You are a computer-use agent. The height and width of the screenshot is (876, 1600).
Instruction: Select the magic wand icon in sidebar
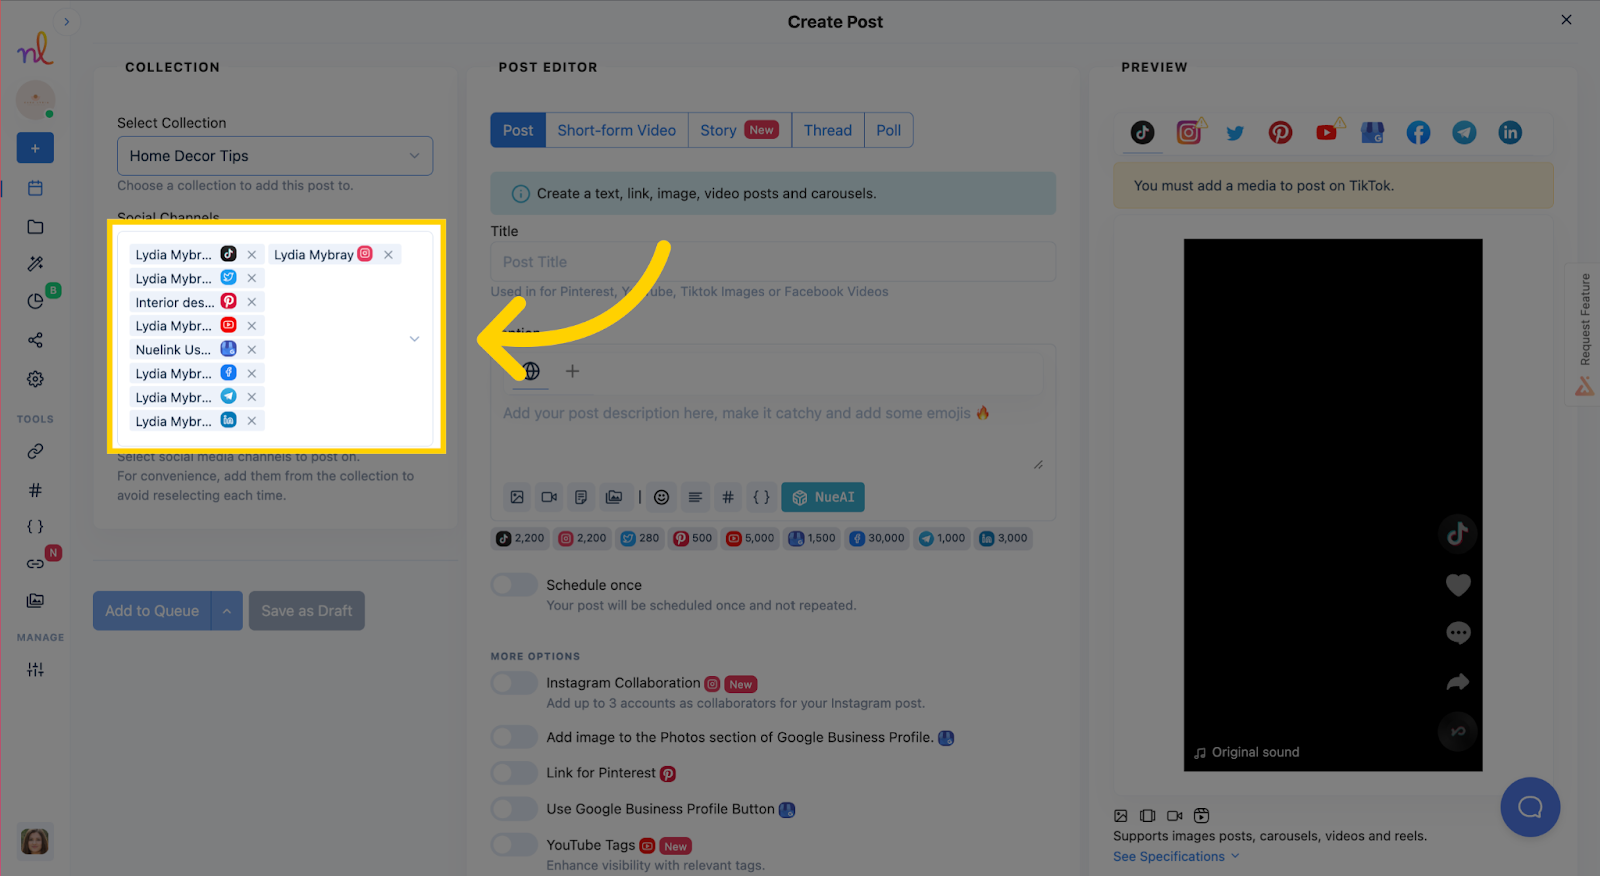[x=35, y=264]
